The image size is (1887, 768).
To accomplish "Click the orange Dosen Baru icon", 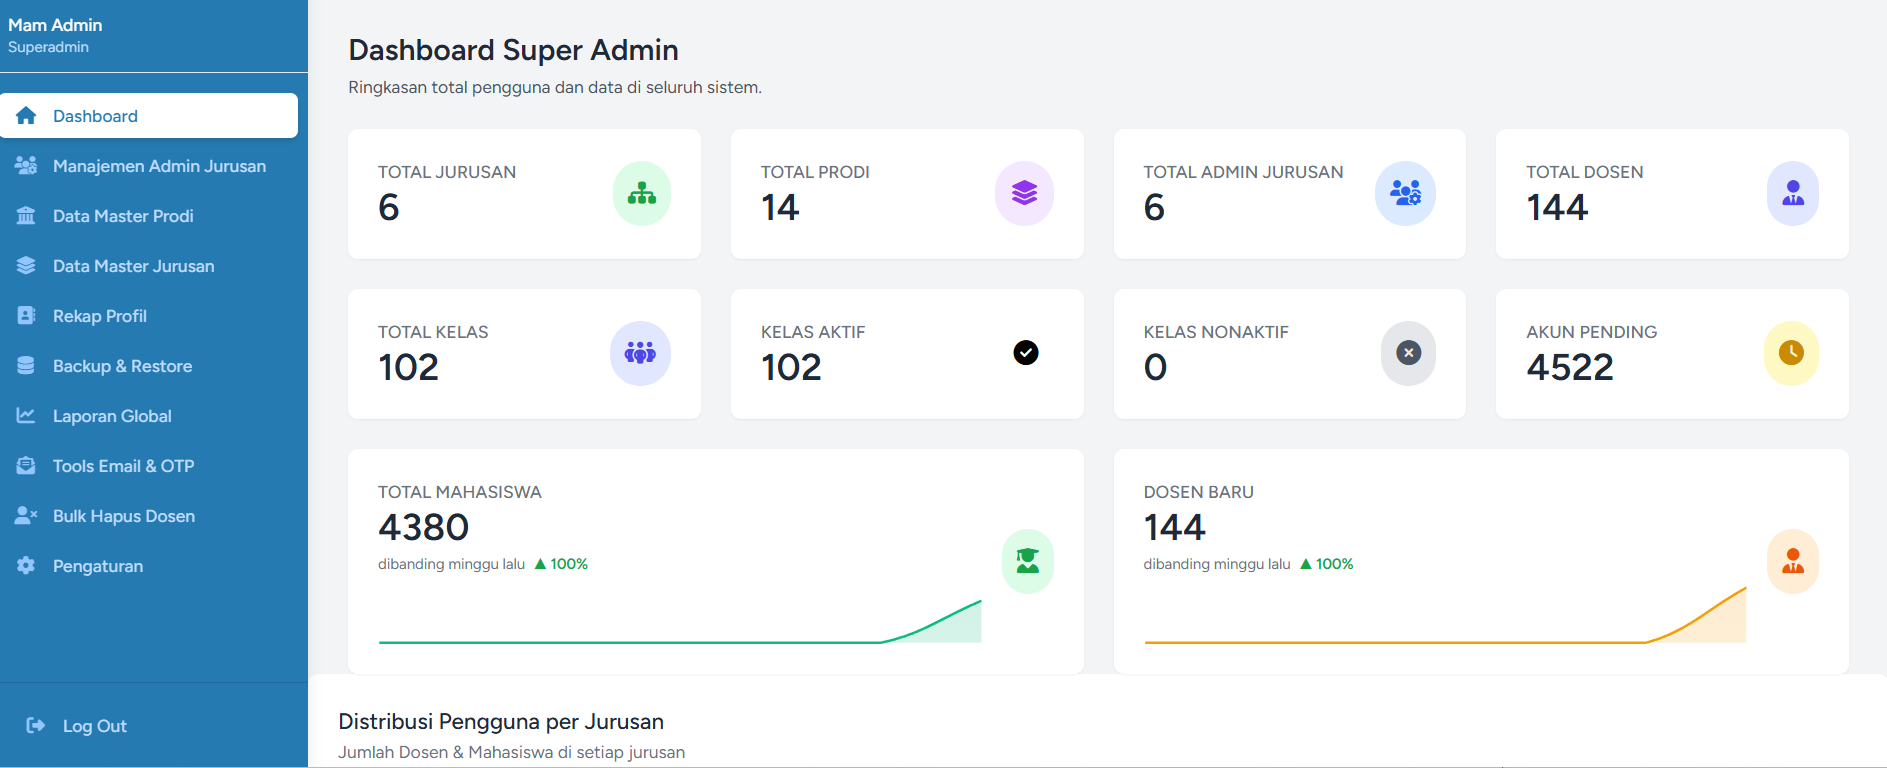I will 1792,561.
